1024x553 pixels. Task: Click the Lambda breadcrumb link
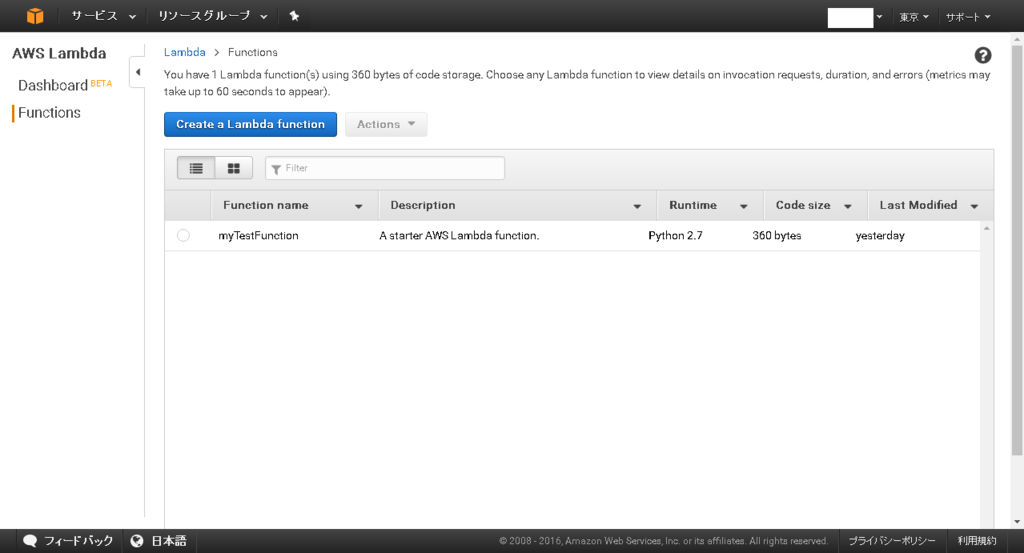click(184, 52)
